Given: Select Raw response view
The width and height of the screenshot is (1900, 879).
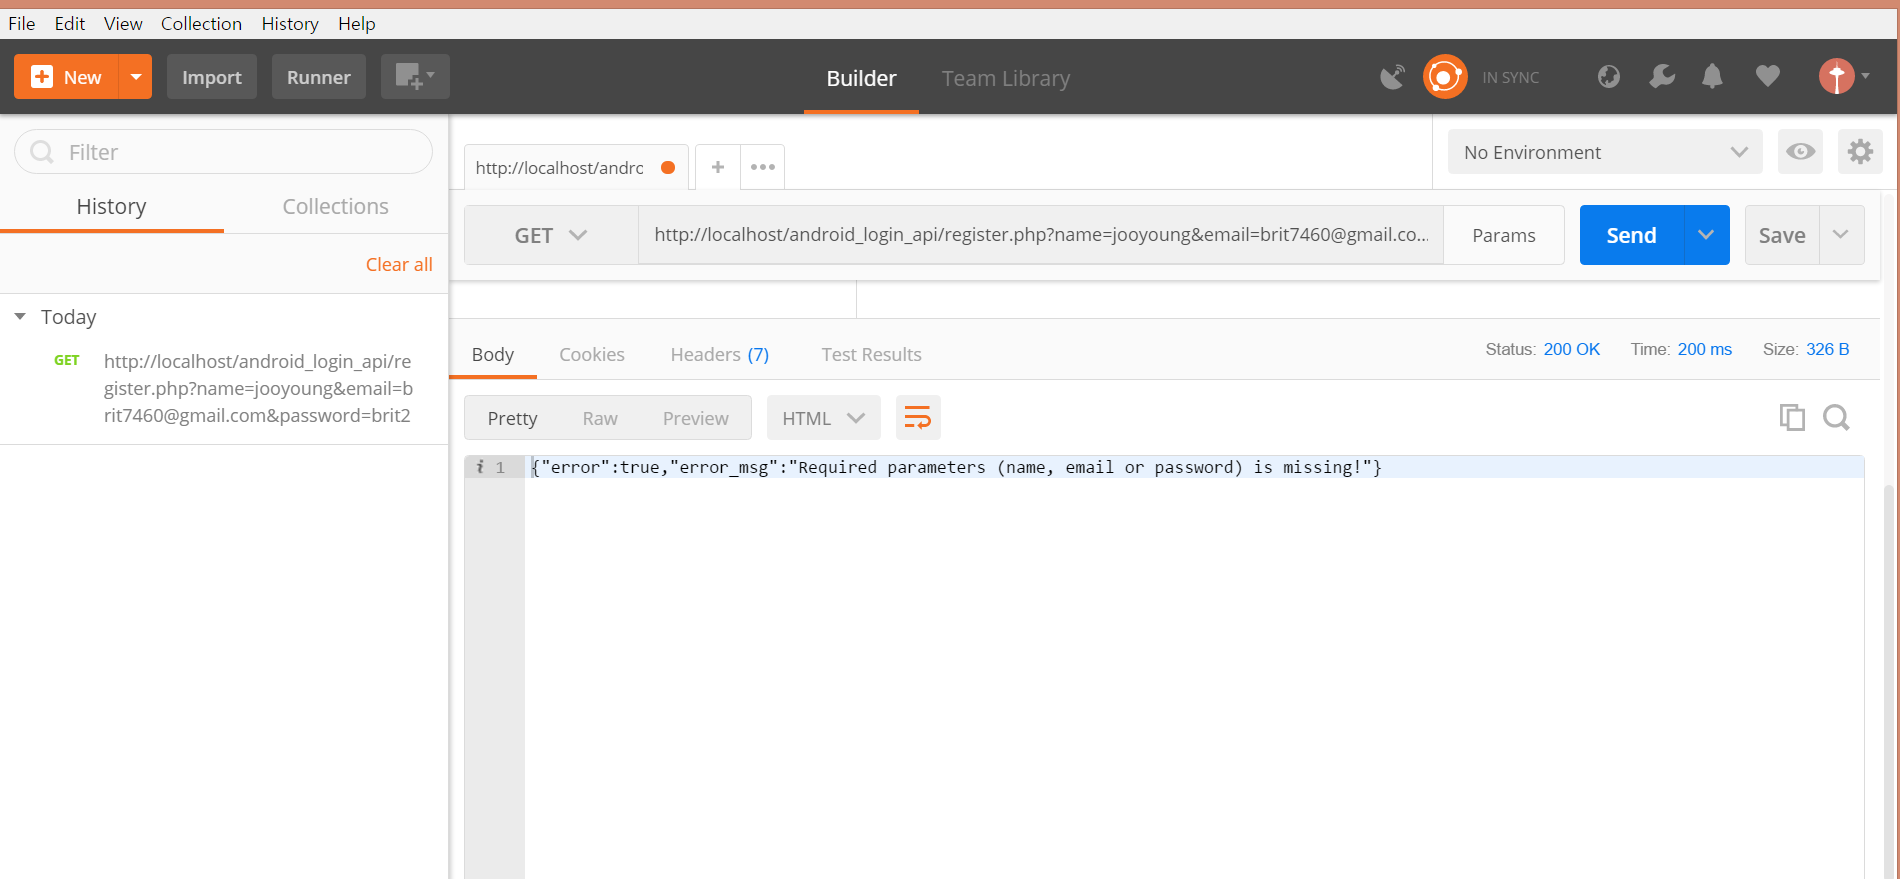Looking at the screenshot, I should coord(600,418).
